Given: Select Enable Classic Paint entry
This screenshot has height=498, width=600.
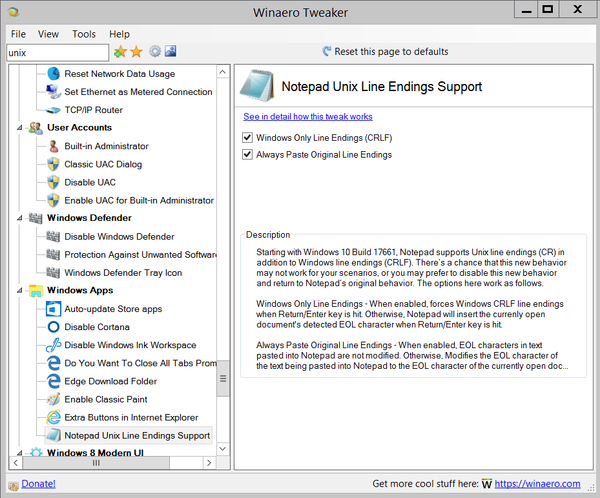Looking at the screenshot, I should pyautogui.click(x=106, y=399).
